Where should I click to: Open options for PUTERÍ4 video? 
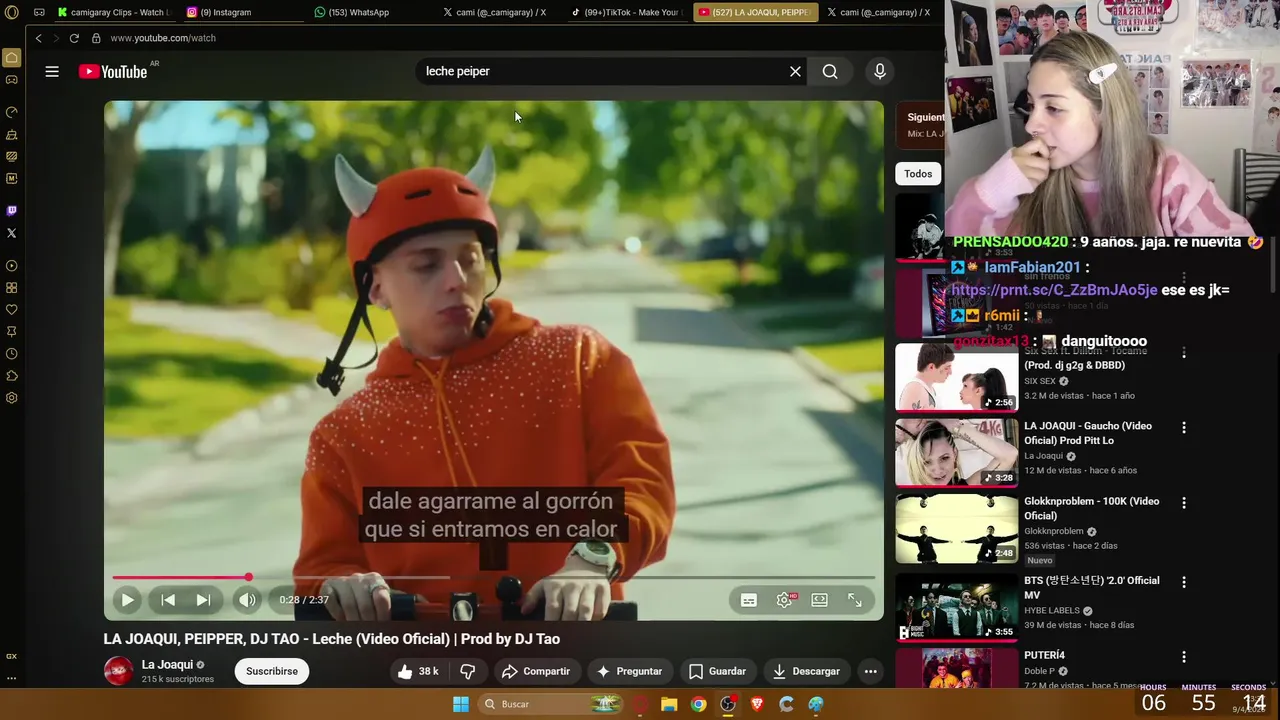tap(1184, 657)
